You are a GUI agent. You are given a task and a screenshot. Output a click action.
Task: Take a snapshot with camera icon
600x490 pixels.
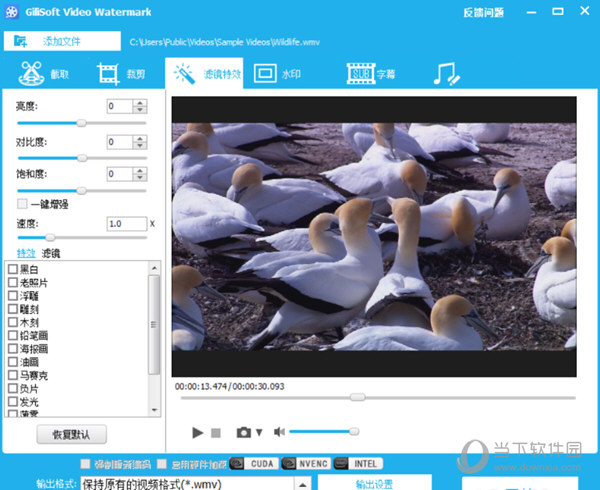(x=244, y=433)
